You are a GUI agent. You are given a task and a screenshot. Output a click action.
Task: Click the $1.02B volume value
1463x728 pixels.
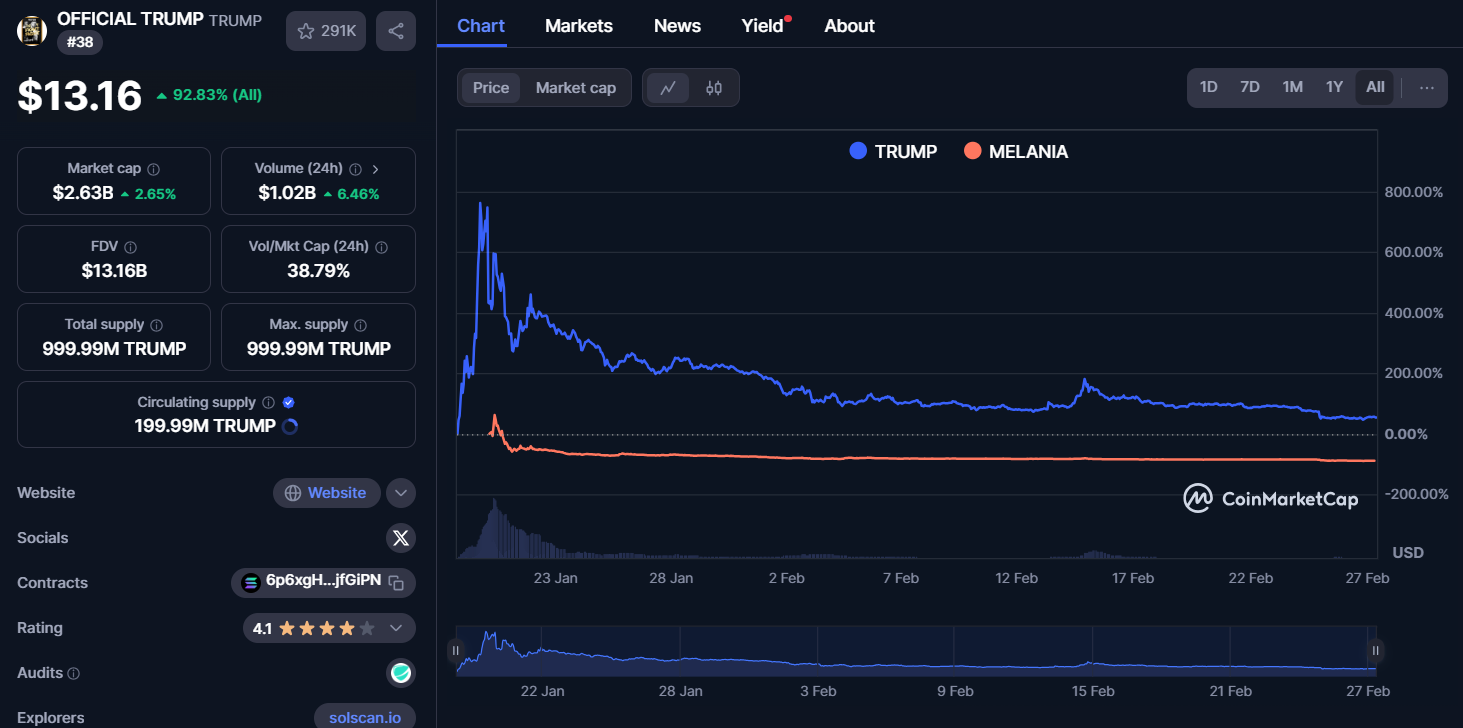[x=287, y=193]
